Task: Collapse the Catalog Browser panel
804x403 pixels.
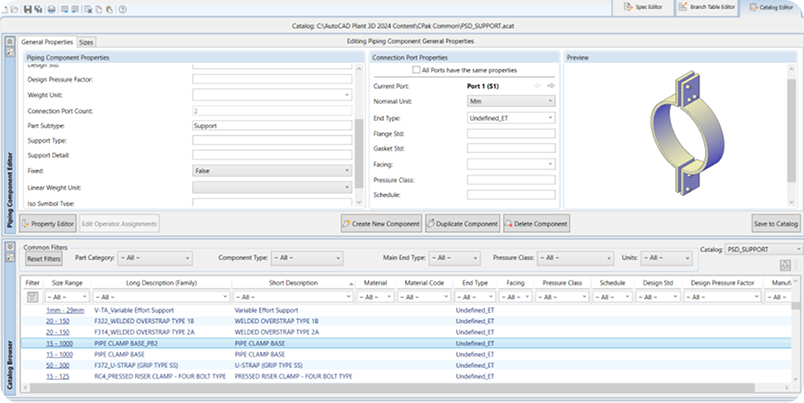Action: coord(10,245)
